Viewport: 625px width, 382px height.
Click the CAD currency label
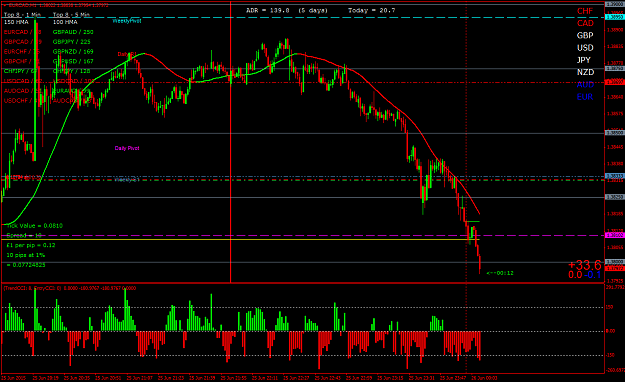[585, 23]
